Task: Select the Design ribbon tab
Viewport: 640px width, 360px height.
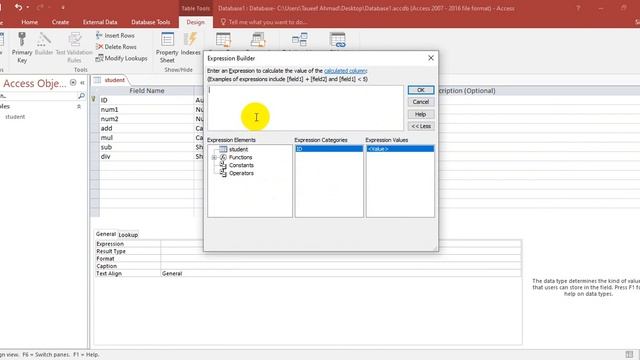Action: 196,22
